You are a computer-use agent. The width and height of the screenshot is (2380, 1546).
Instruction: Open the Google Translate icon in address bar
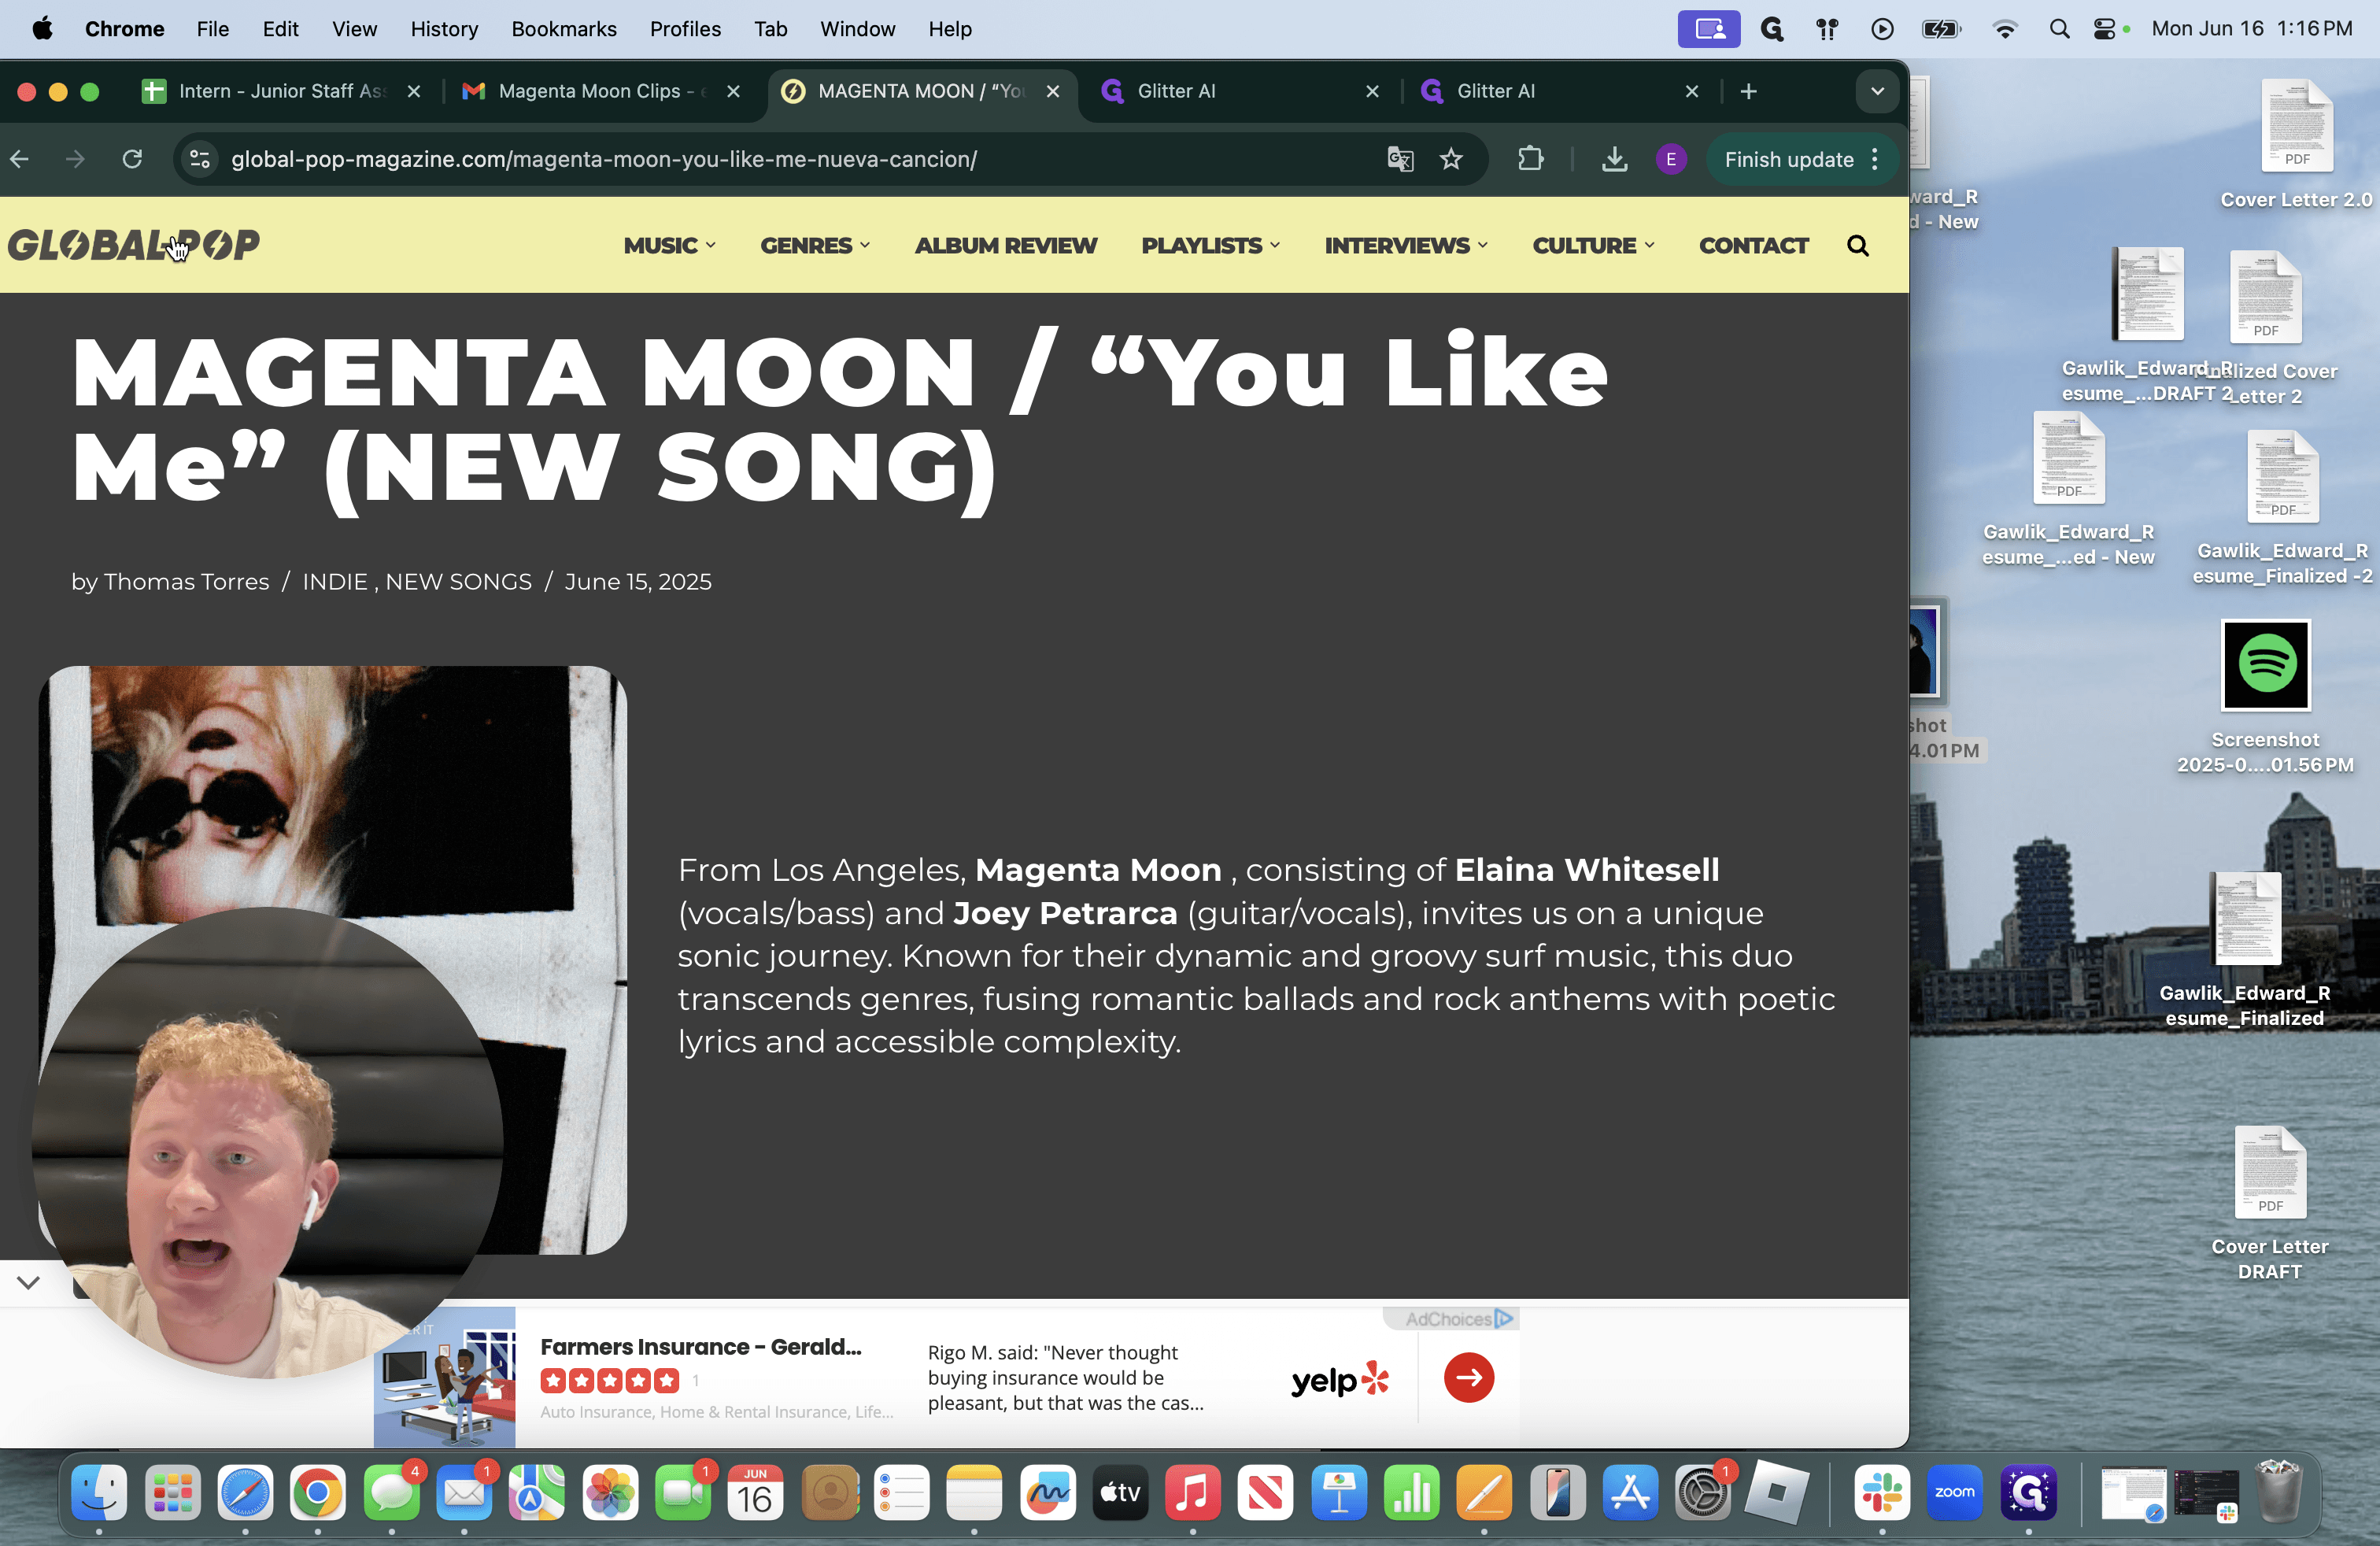coord(1400,159)
